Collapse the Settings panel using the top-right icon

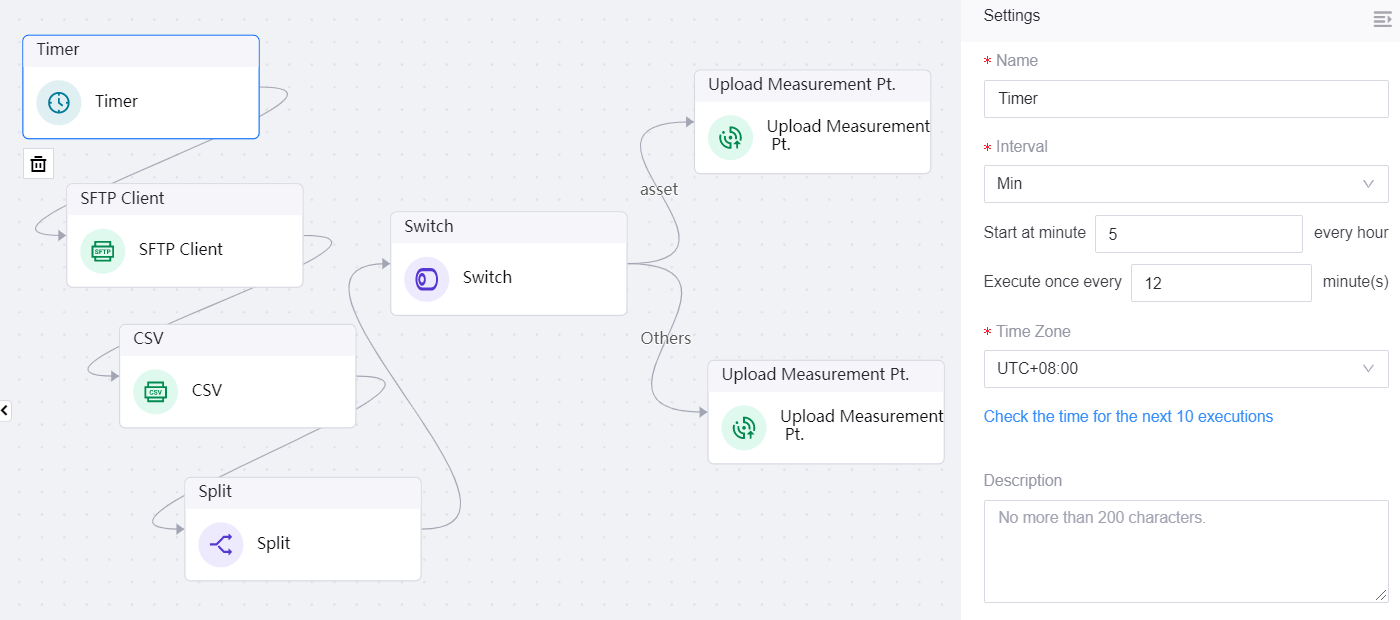pyautogui.click(x=1382, y=18)
